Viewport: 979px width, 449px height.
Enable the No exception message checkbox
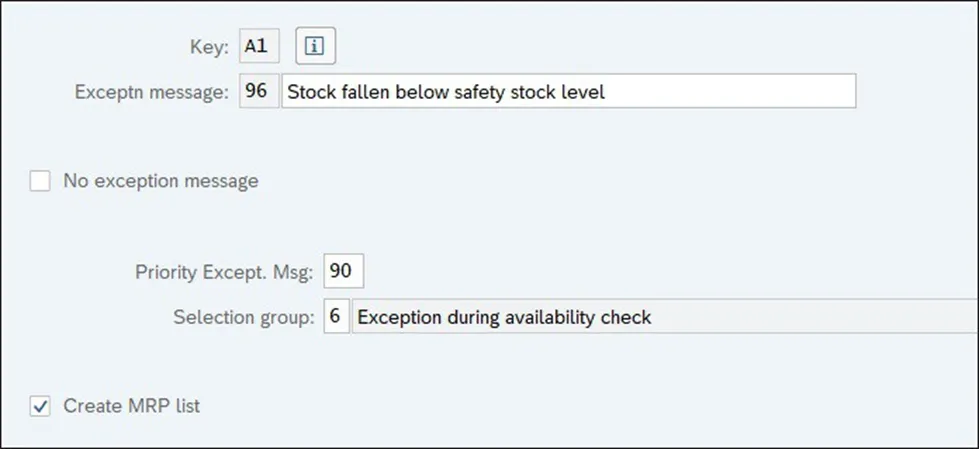(x=40, y=181)
